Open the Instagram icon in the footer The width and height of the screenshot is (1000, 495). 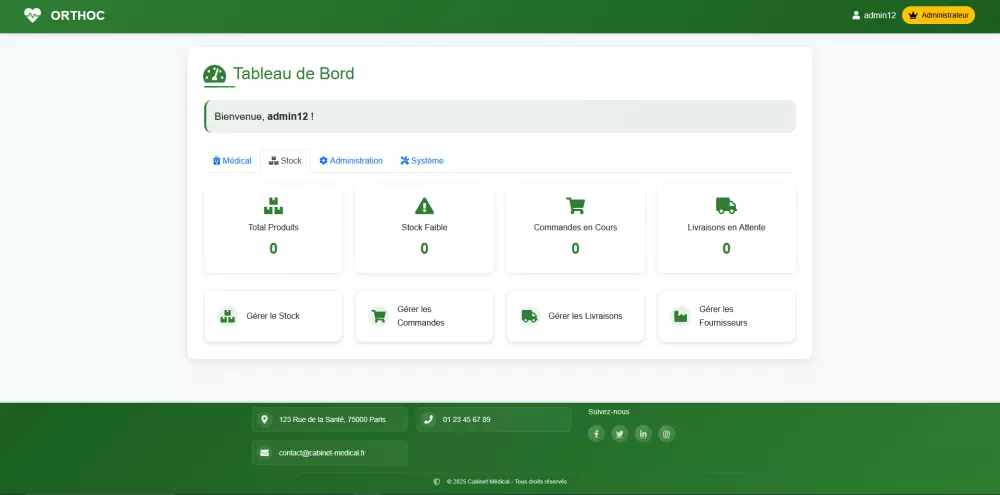click(666, 433)
